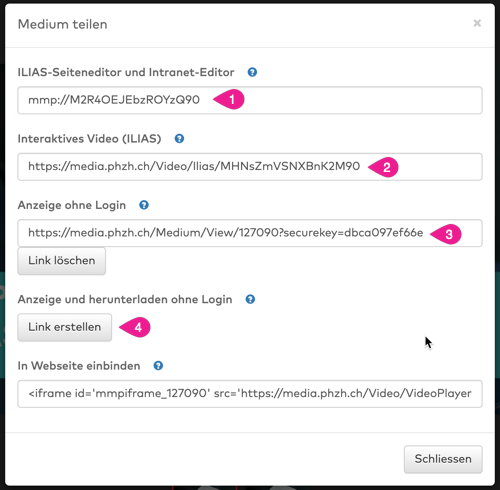Click pink marker number 2
Image resolution: width=500 pixels, height=490 pixels.
pyautogui.click(x=384, y=167)
